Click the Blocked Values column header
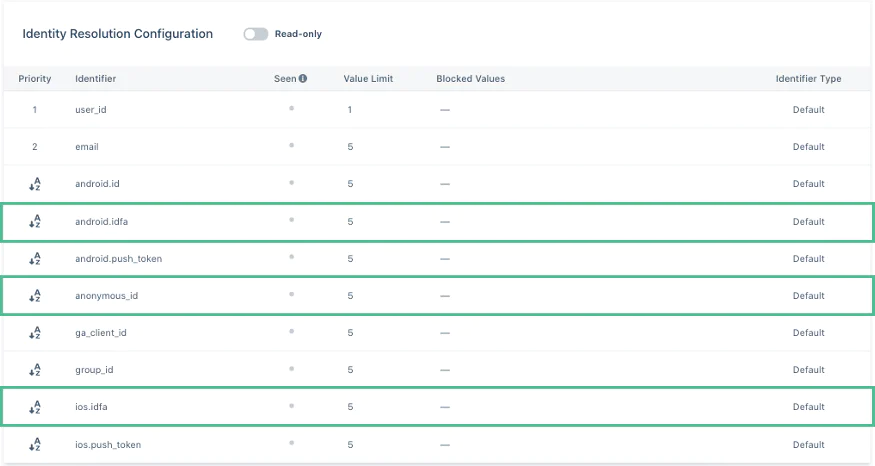Viewport: 875px width, 466px height. point(470,79)
